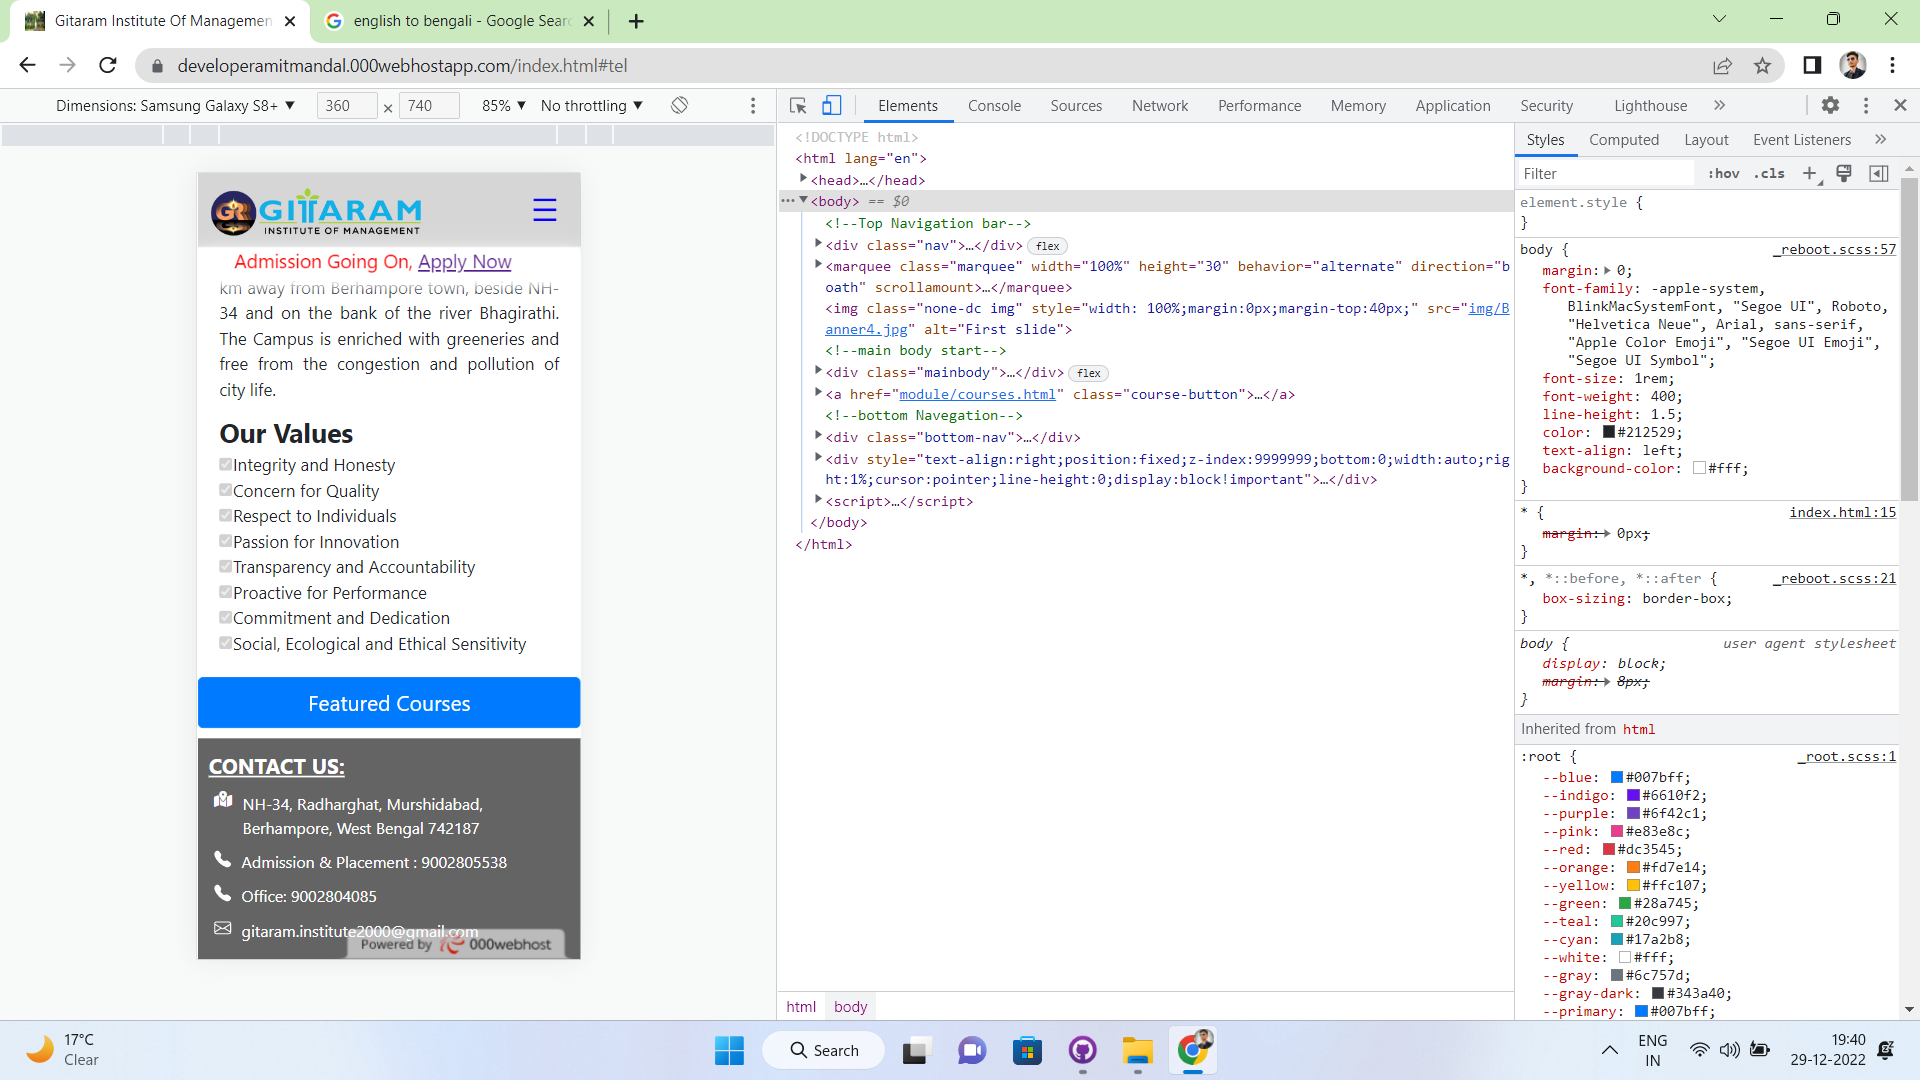Click the Gitaram Institute logo
Image resolution: width=1920 pixels, height=1080 pixels.
click(316, 212)
